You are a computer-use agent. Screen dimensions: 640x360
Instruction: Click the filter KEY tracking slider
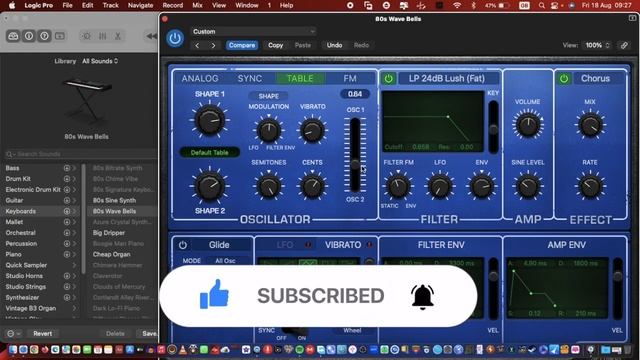[493, 126]
